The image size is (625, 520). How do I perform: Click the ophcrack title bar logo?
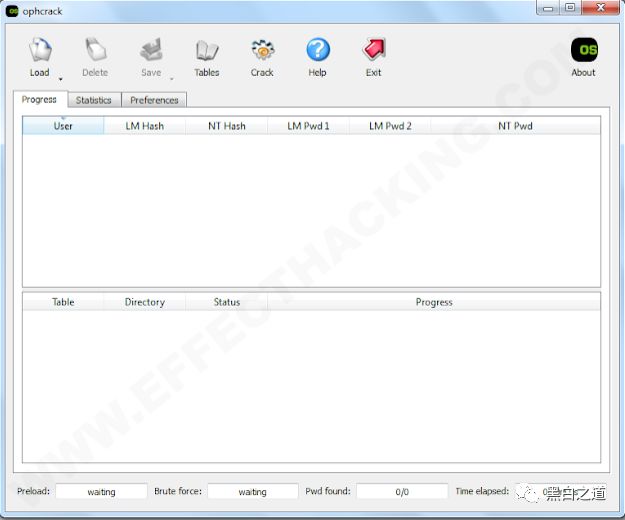click(12, 11)
